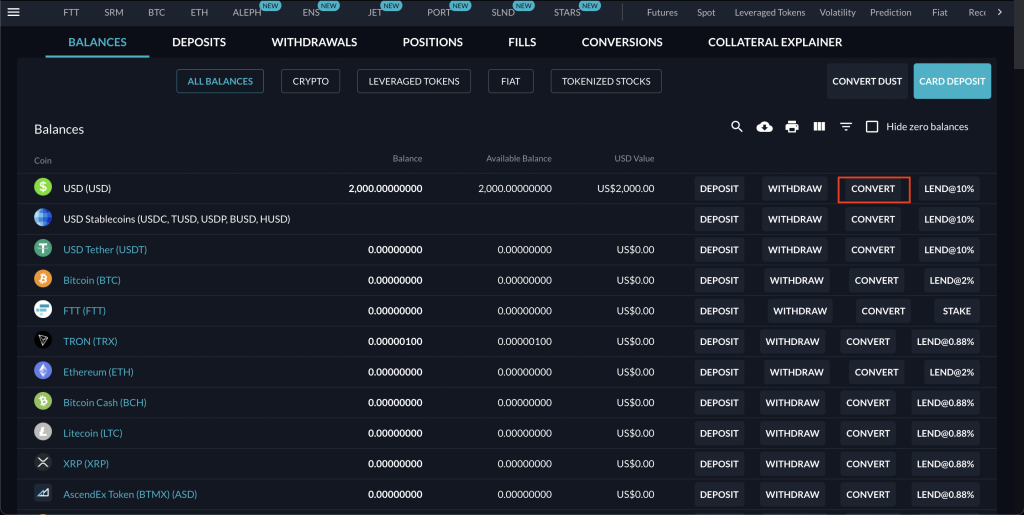Enable the Hide zero balances checkbox
Screen dimensions: 1024x515
tap(872, 127)
